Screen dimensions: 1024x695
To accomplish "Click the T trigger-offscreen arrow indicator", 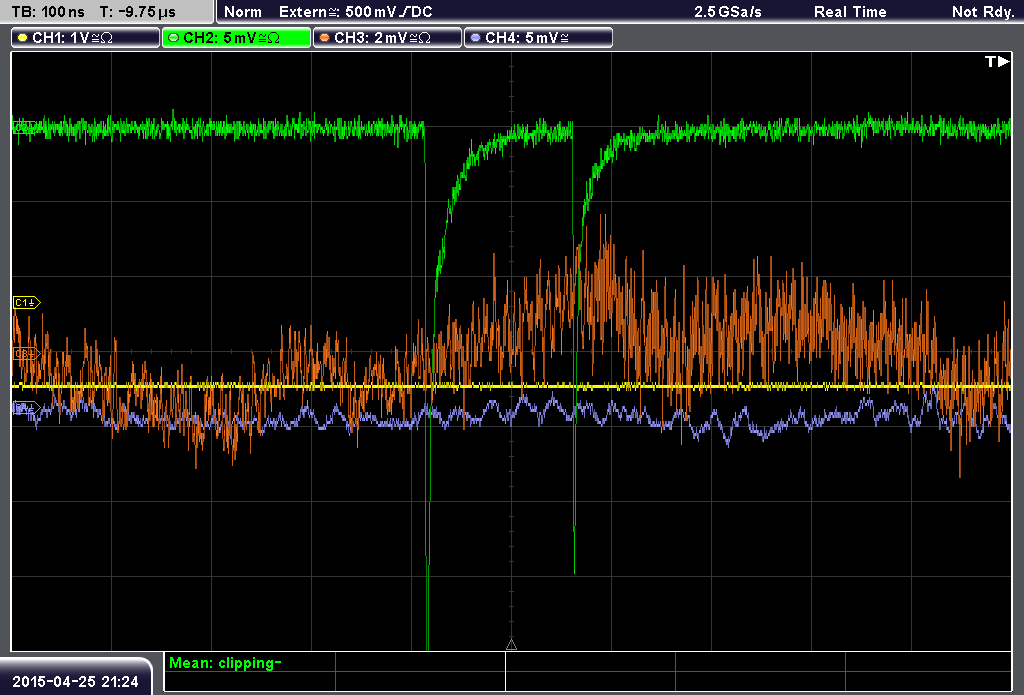I will pos(997,61).
